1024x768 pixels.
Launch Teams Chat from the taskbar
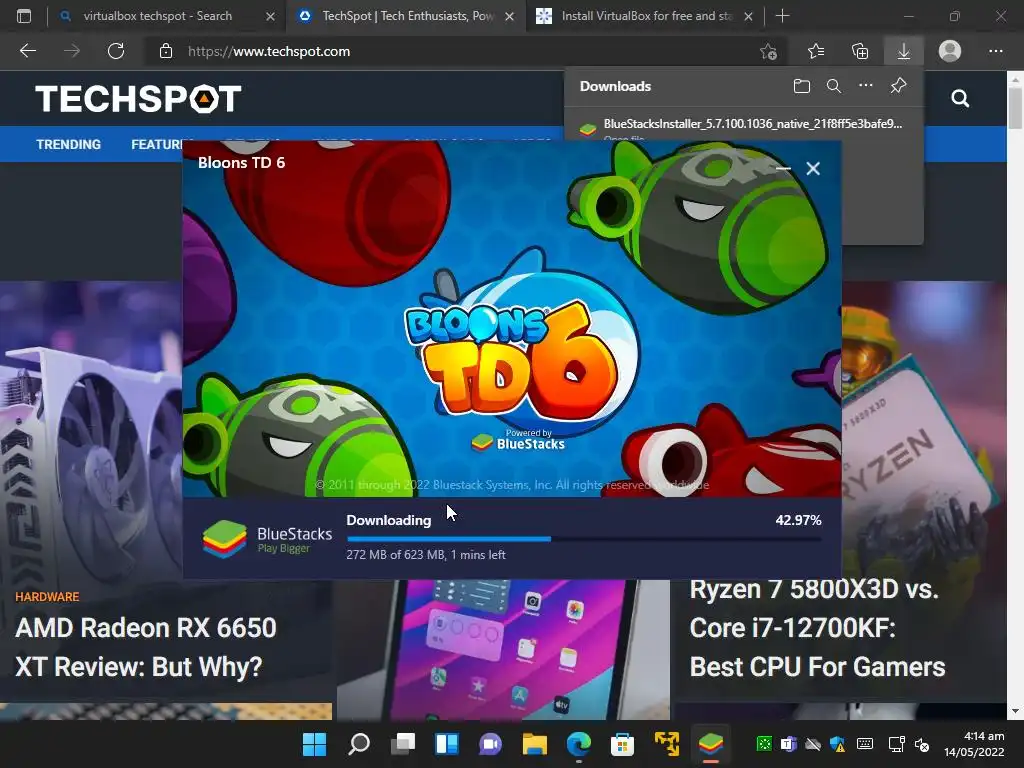click(490, 743)
